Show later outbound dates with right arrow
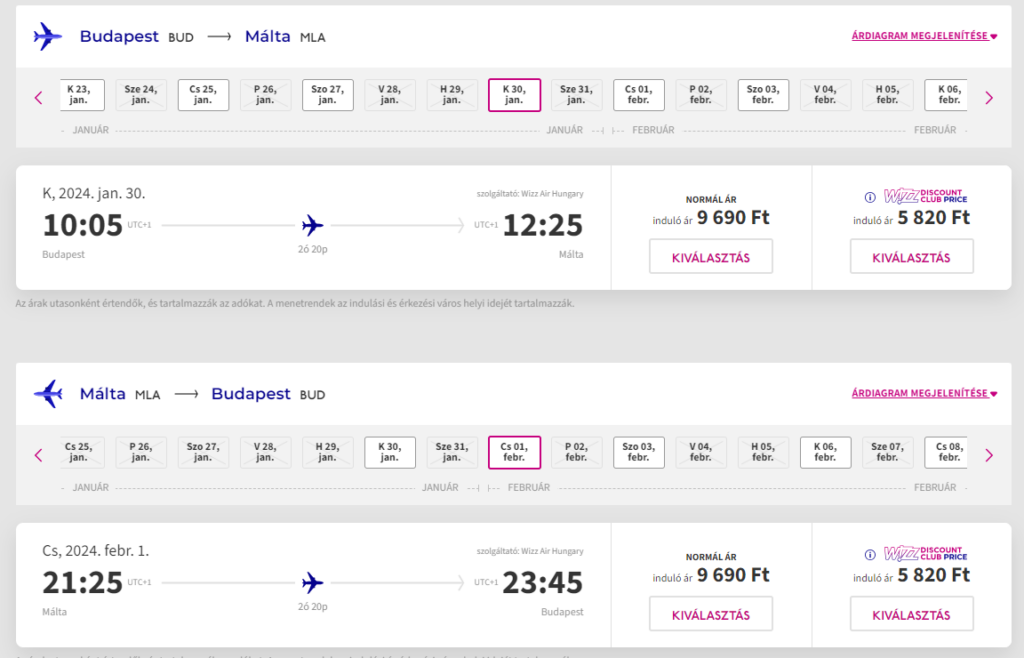The image size is (1024, 658). point(989,98)
